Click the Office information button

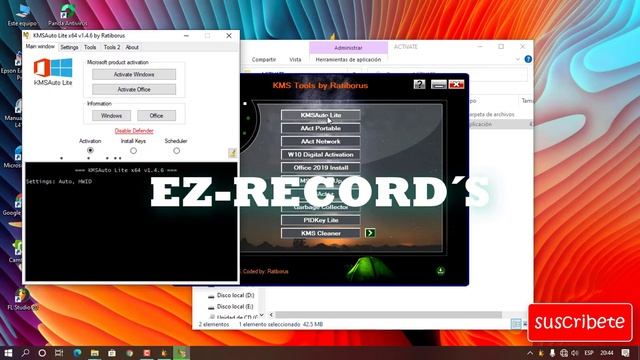click(x=156, y=116)
